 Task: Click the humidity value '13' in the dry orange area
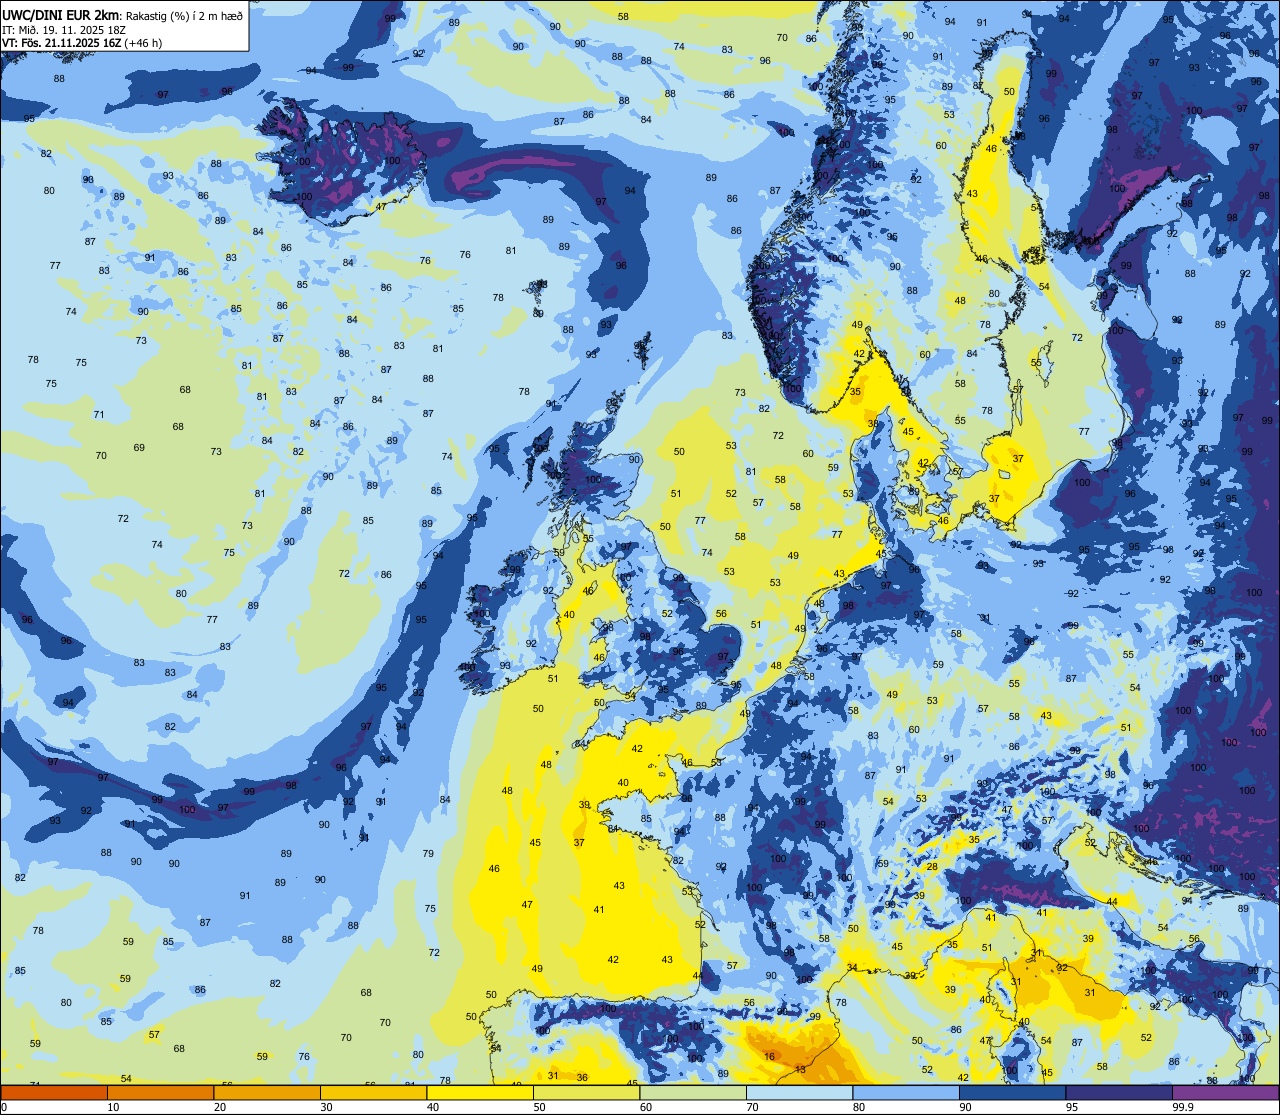(x=800, y=1069)
